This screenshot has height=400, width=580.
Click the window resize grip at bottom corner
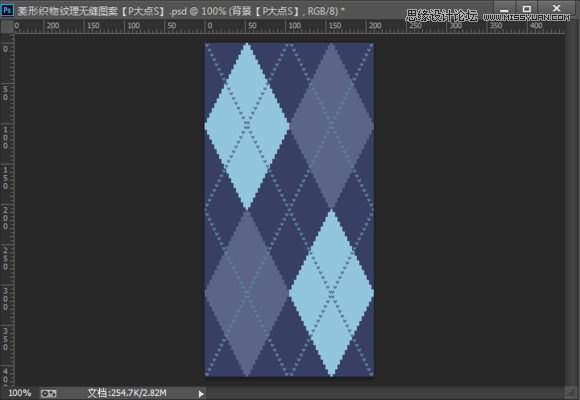pos(571,393)
